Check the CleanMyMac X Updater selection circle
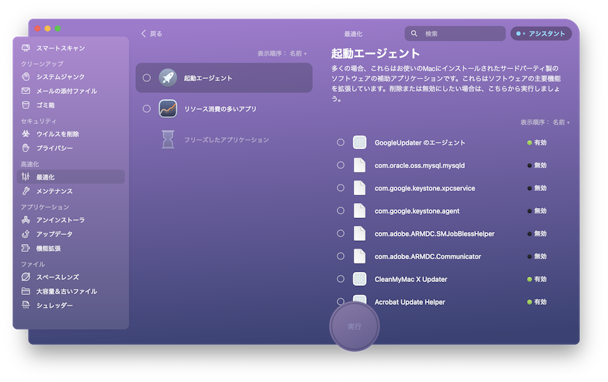Image resolution: width=608 pixels, height=382 pixels. click(340, 279)
